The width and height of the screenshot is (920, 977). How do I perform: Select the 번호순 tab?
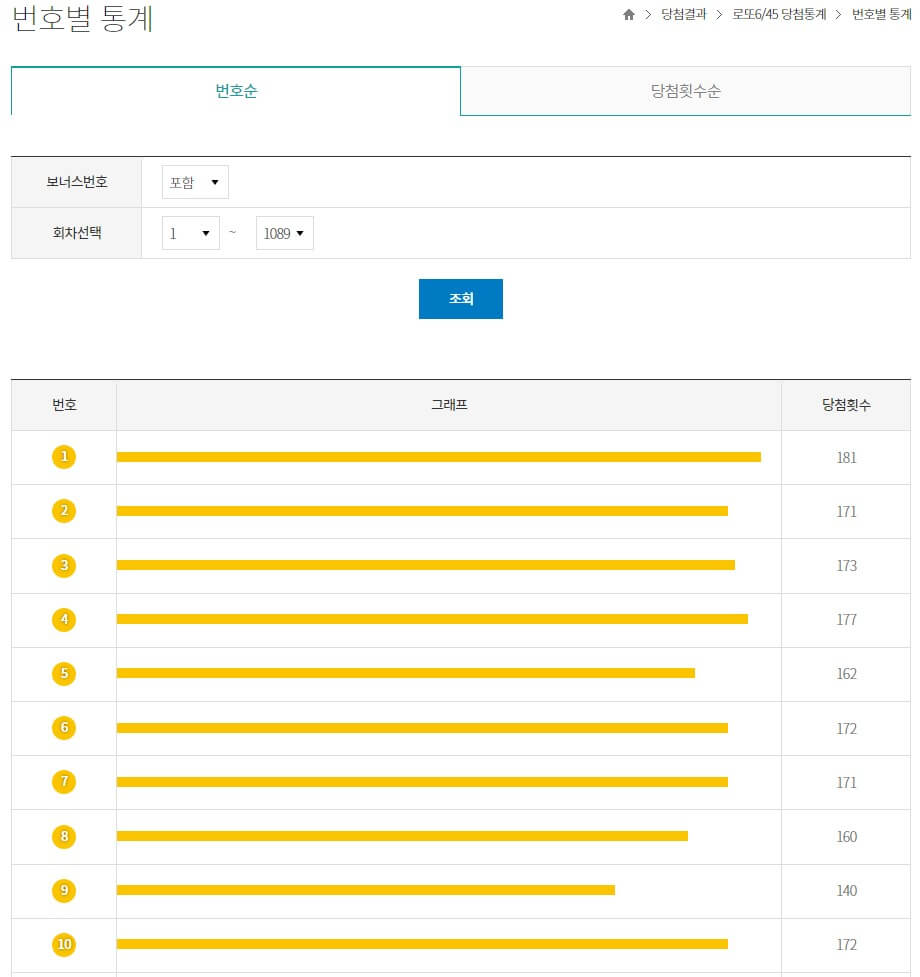pos(235,90)
